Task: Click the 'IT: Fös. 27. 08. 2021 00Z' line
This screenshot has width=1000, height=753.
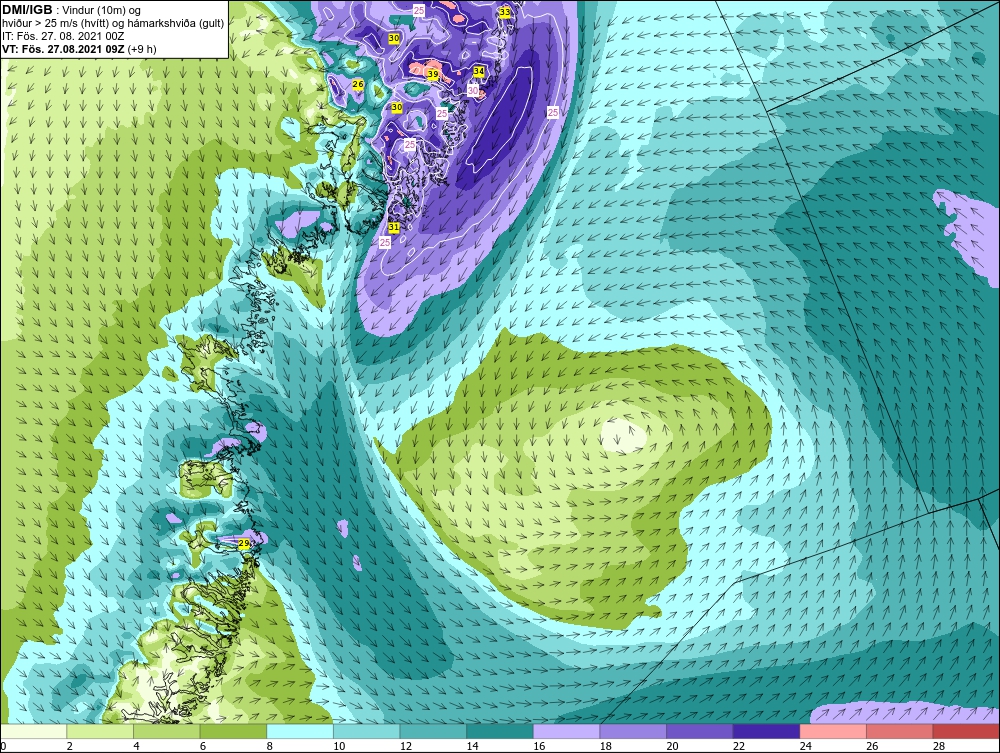Action: (62, 36)
